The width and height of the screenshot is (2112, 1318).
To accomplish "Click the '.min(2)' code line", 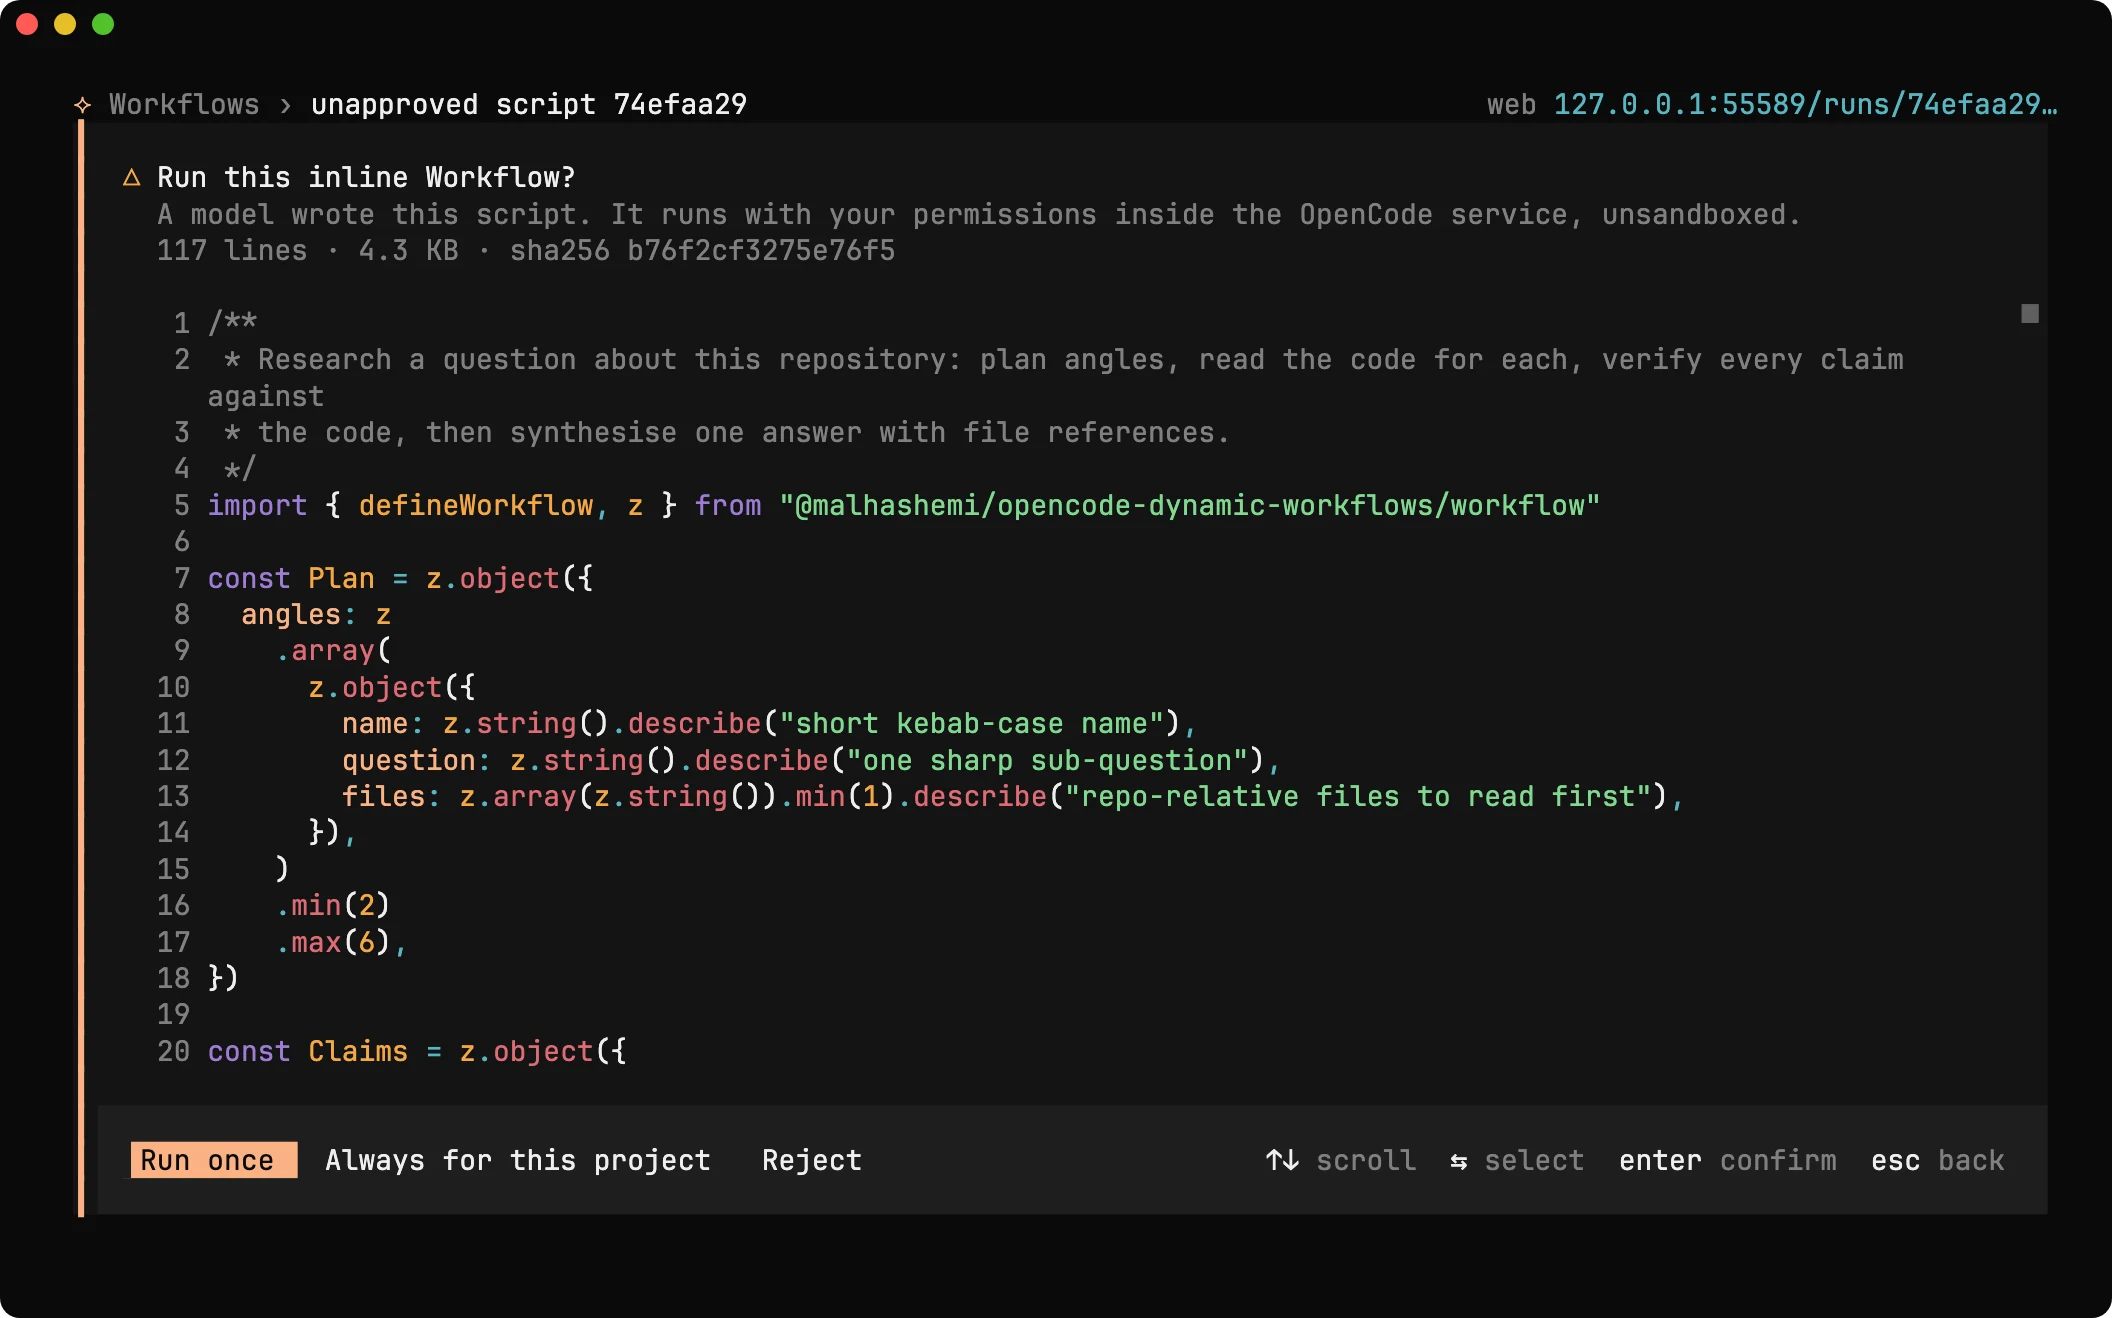I will (x=333, y=905).
